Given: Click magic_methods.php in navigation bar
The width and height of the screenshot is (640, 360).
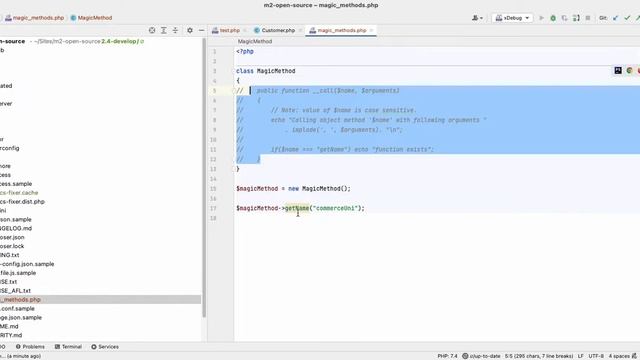Looking at the screenshot, I should pos(34,18).
